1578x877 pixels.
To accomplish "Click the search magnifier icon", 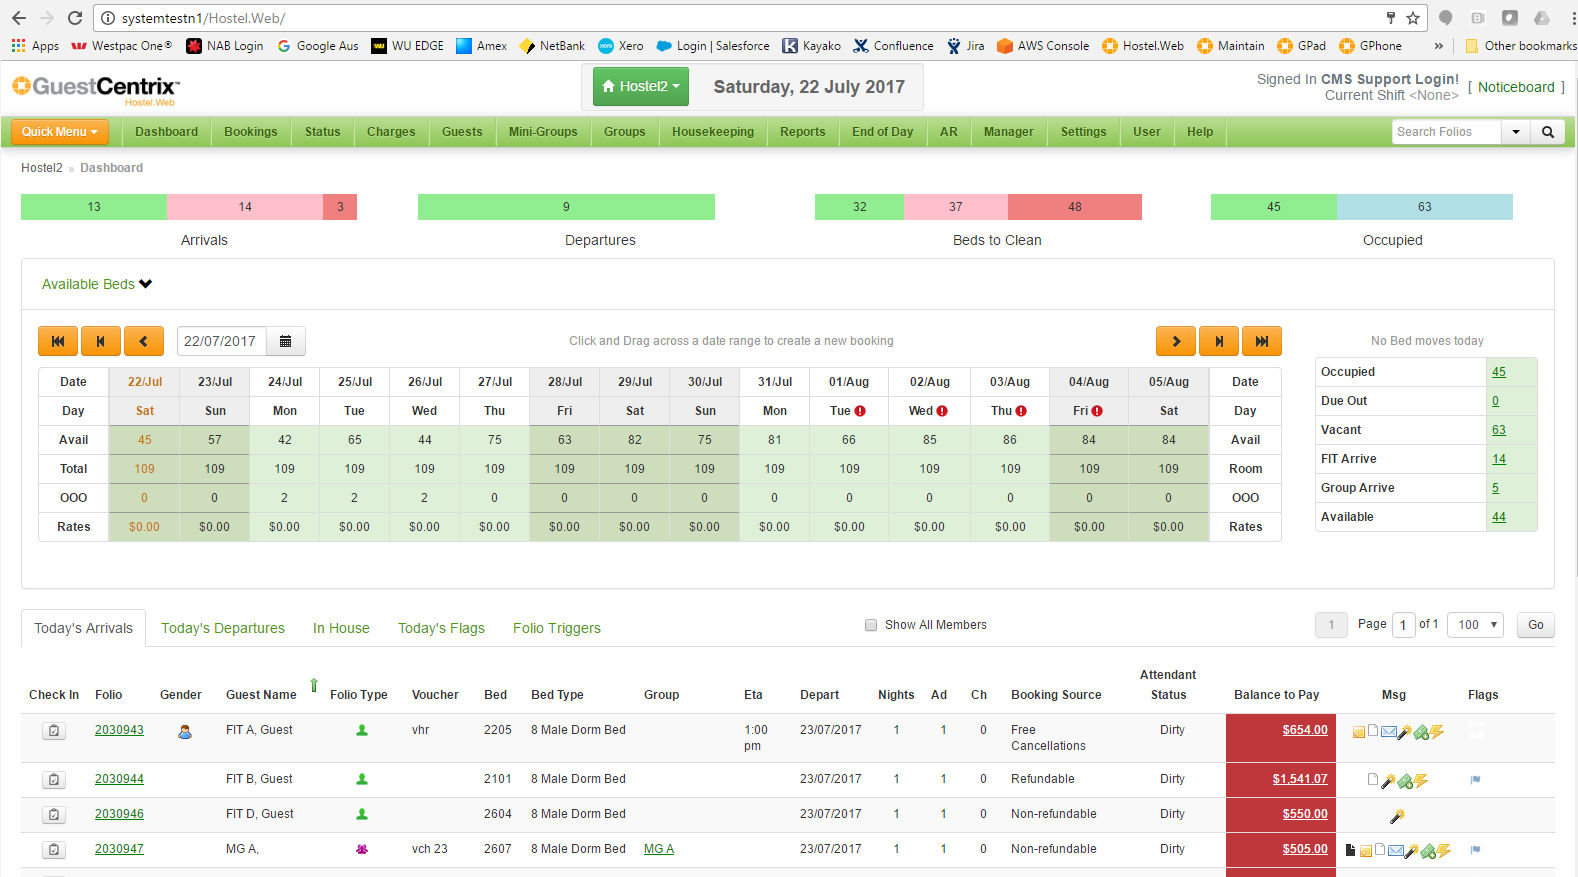I will (x=1547, y=132).
